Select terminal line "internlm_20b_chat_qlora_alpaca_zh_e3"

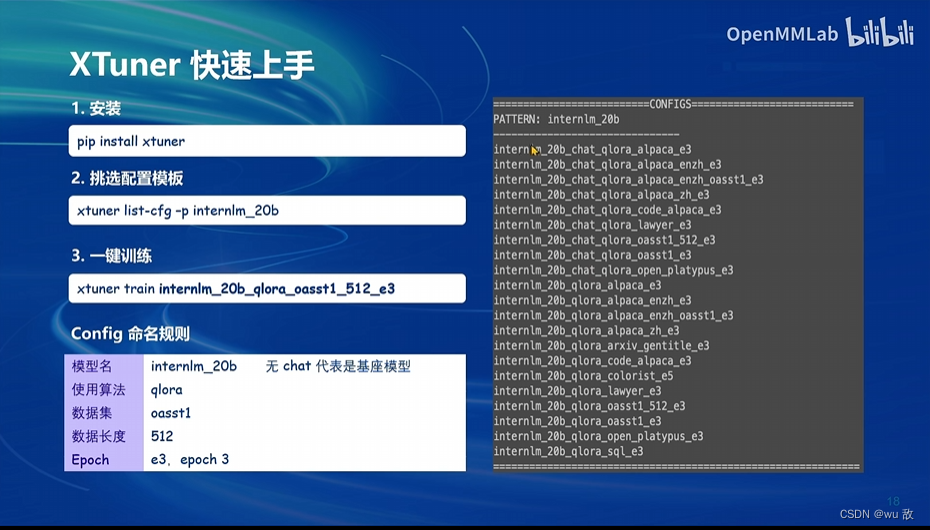(601, 194)
